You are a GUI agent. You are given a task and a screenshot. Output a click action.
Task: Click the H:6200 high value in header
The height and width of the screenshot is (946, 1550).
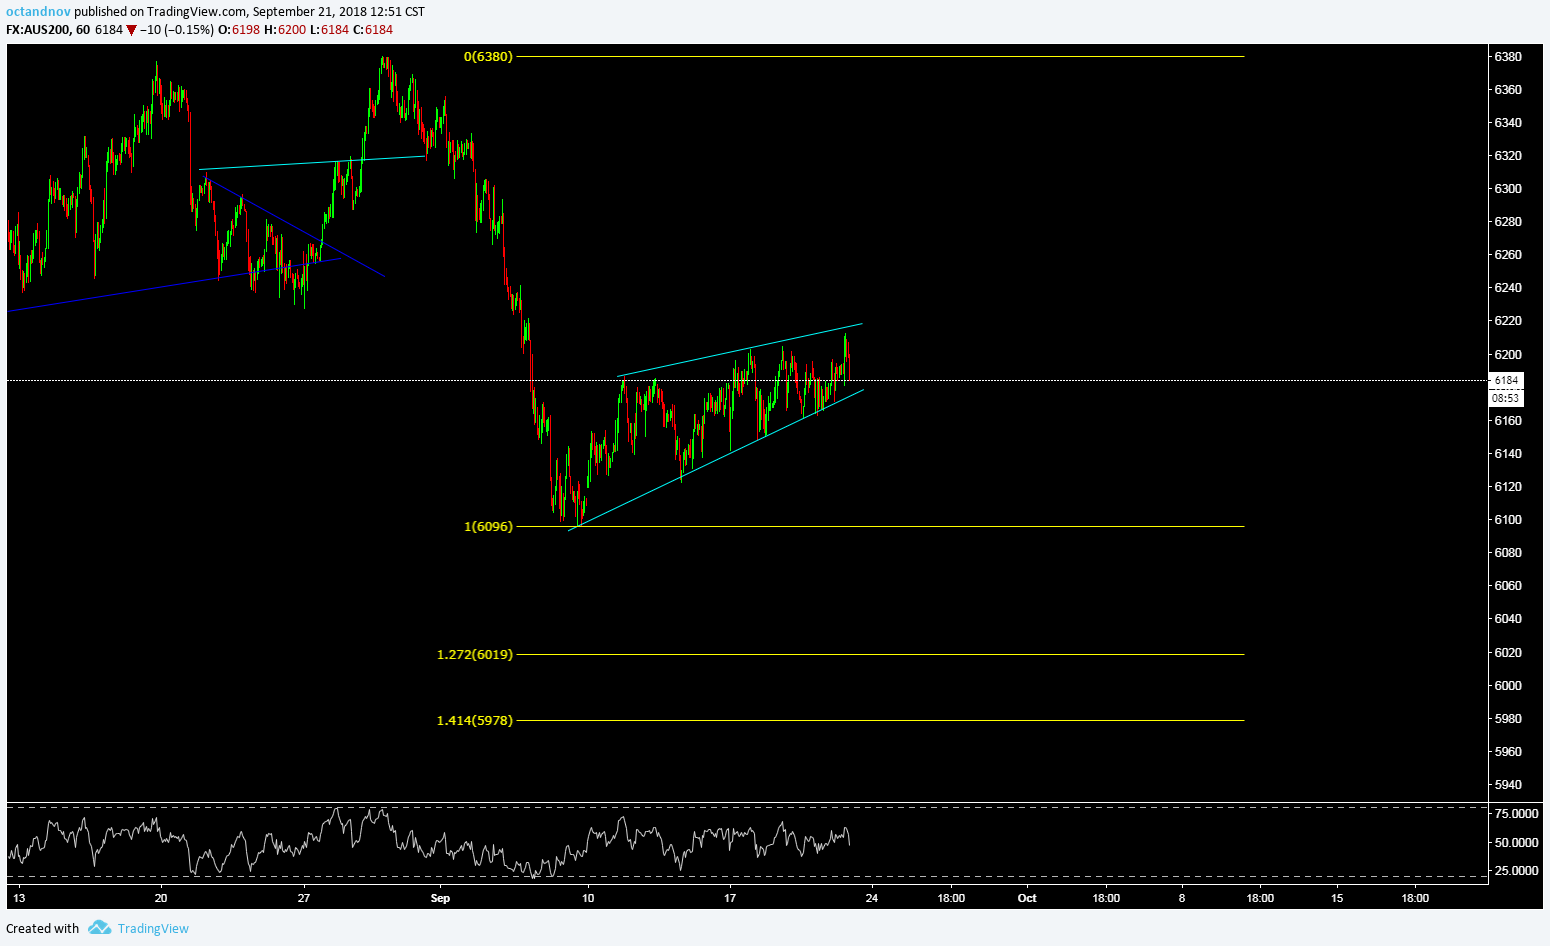point(285,30)
